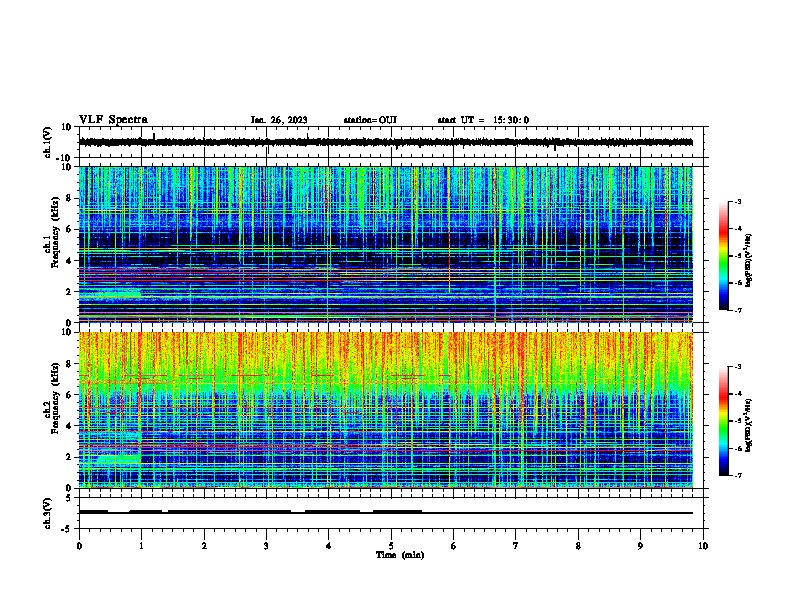This screenshot has height=612, width=792.
Task: Select the date text "Jan. 26, 2023"
Action: [x=279, y=120]
